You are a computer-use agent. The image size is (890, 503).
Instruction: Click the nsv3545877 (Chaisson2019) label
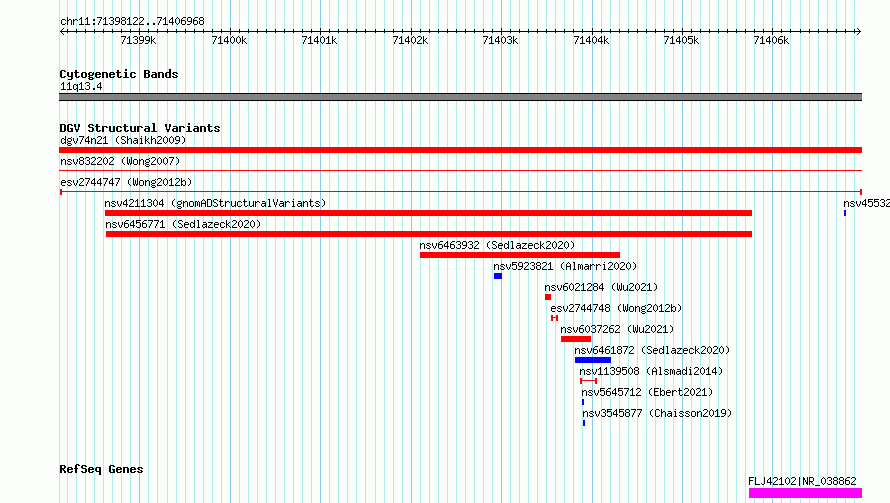[657, 413]
